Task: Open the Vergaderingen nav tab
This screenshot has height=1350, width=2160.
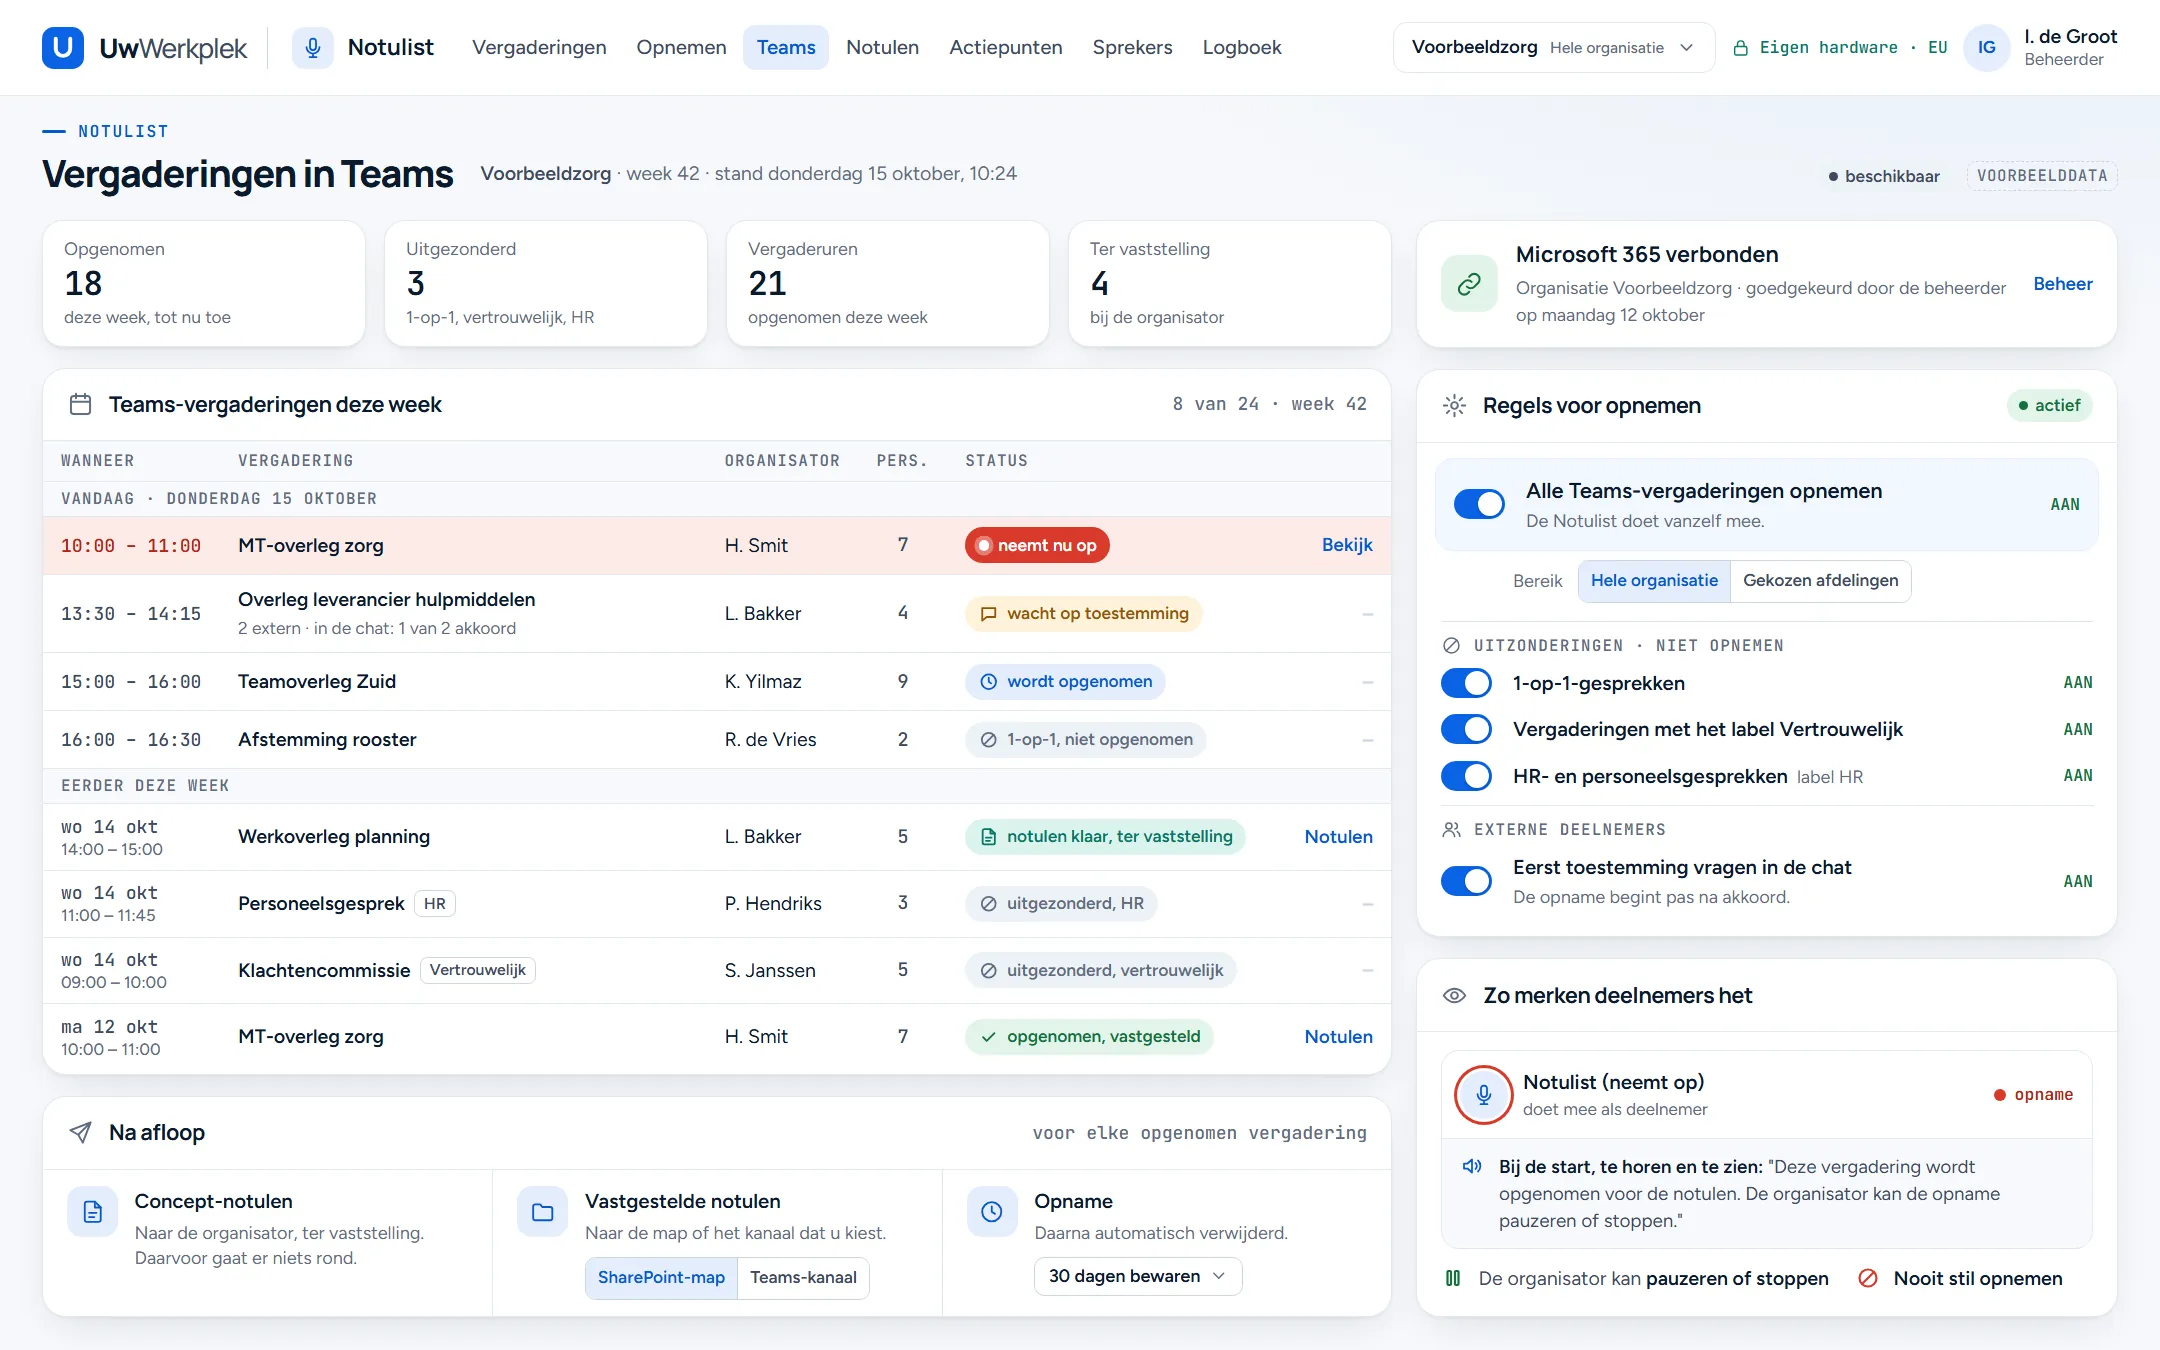Action: (539, 47)
